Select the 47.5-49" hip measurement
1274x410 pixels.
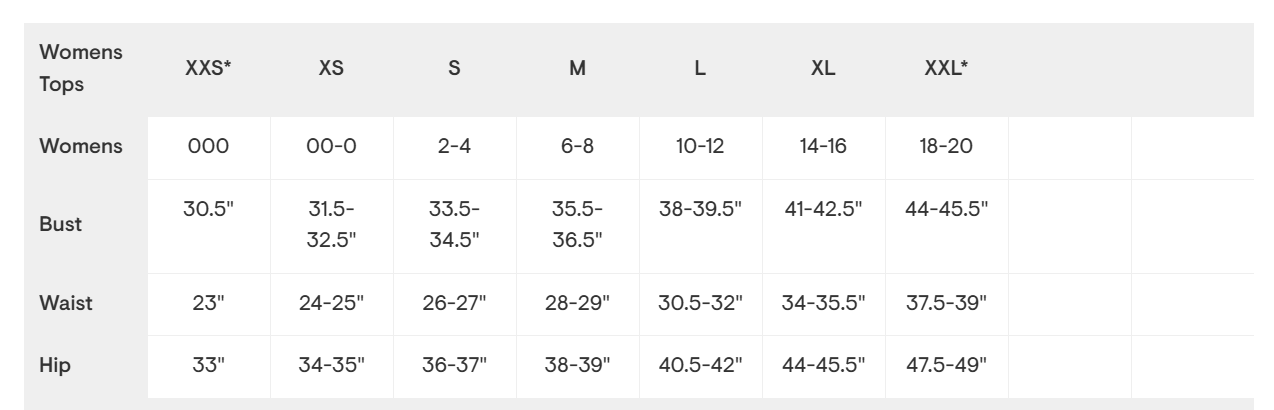point(946,366)
